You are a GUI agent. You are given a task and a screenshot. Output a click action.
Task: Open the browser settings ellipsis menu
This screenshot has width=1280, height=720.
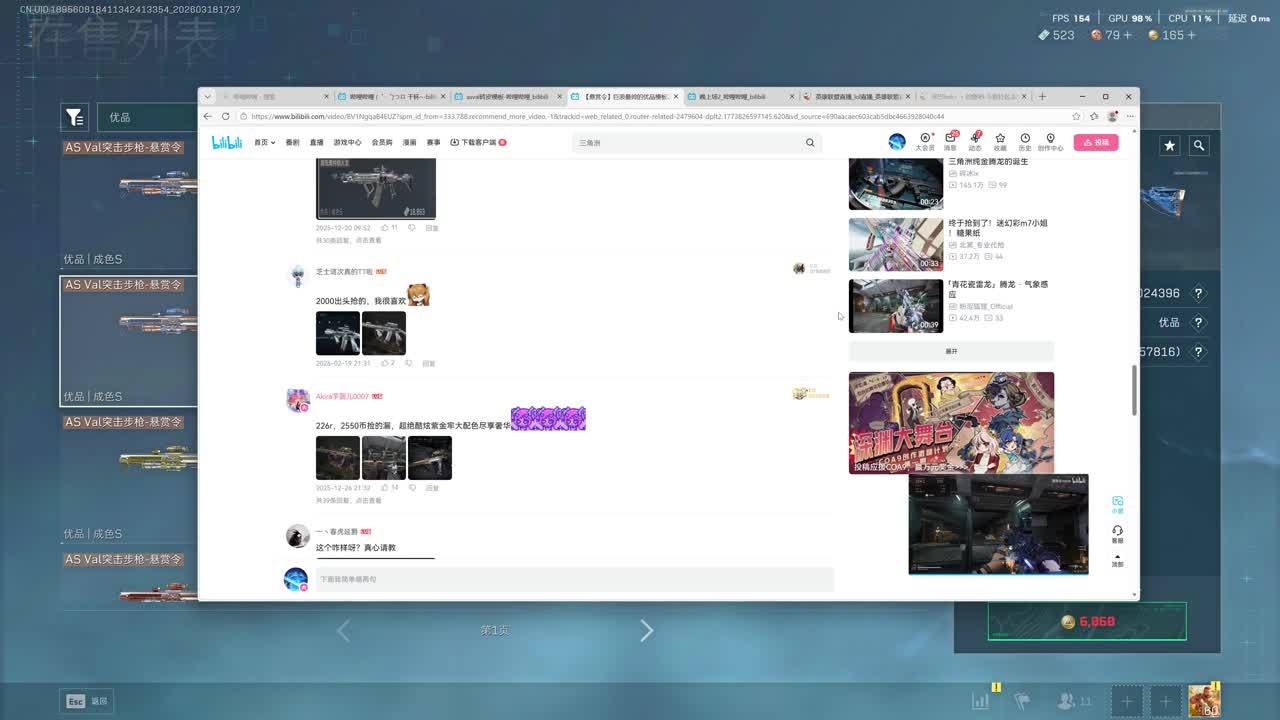[x=1130, y=116]
